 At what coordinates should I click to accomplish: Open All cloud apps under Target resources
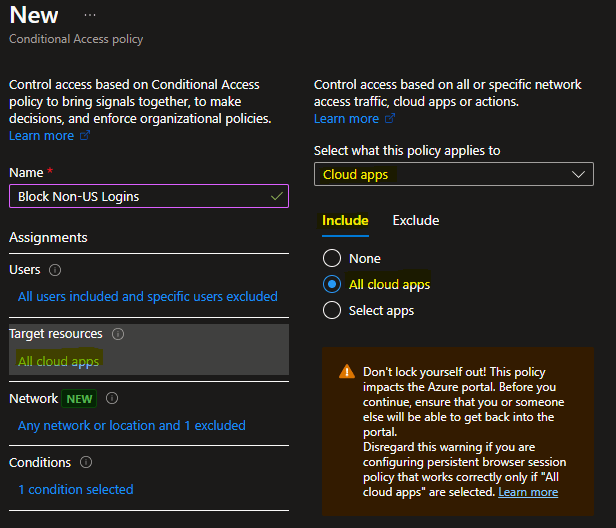pos(59,361)
